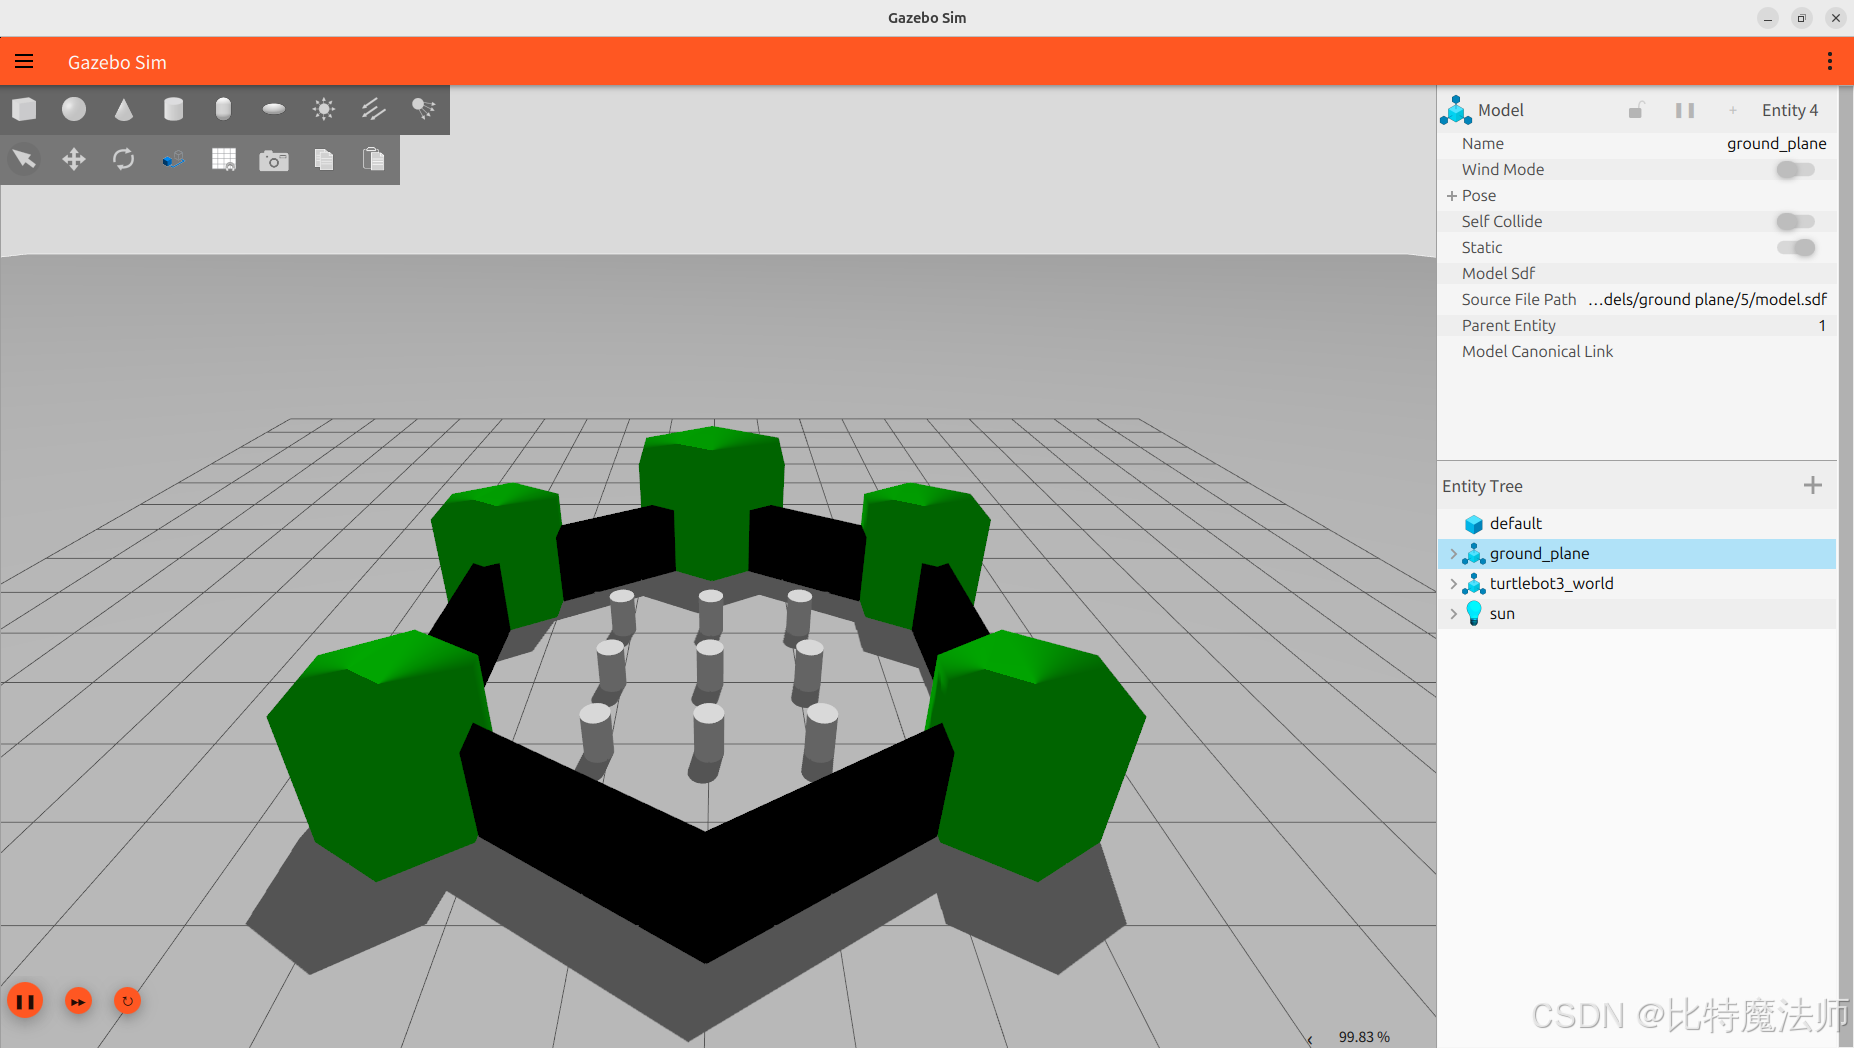Expand the turtlebot3_world tree entry
The height and width of the screenshot is (1048, 1854).
tap(1454, 583)
